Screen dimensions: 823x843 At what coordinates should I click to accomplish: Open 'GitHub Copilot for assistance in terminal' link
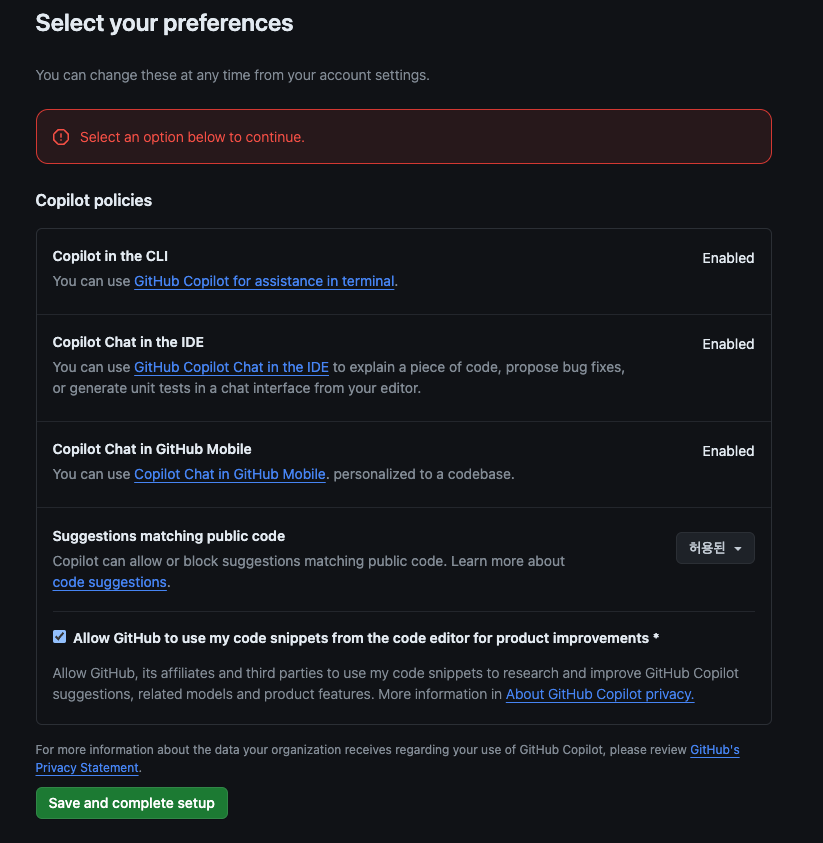tap(264, 282)
